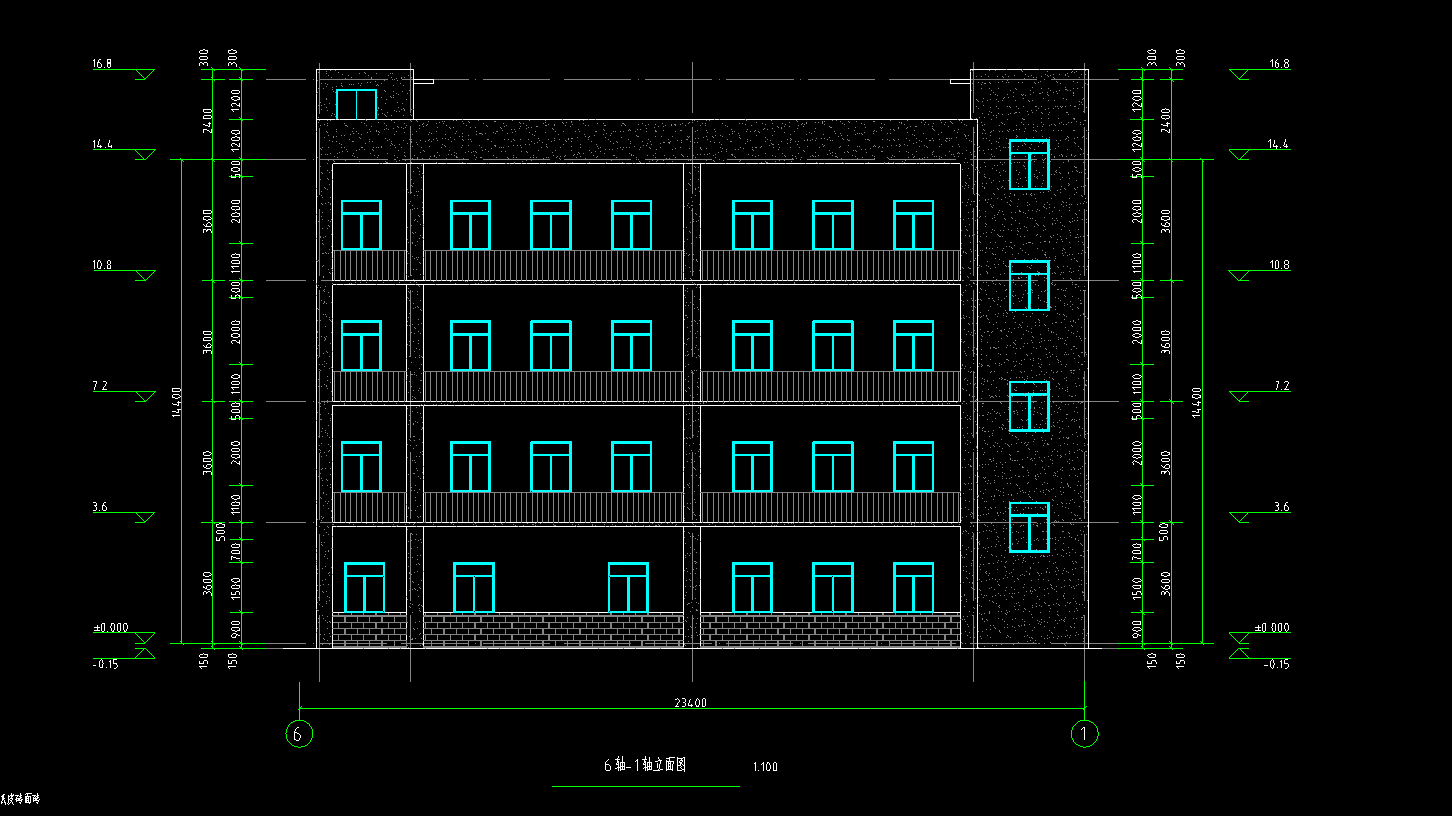This screenshot has height=816, width=1452.
Task: Click the right-side -0.15 elevation label
Action: tap(1276, 664)
